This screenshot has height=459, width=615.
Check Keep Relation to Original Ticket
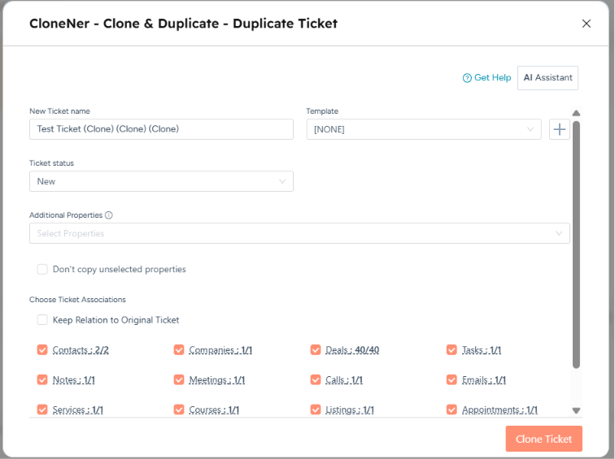(x=42, y=320)
